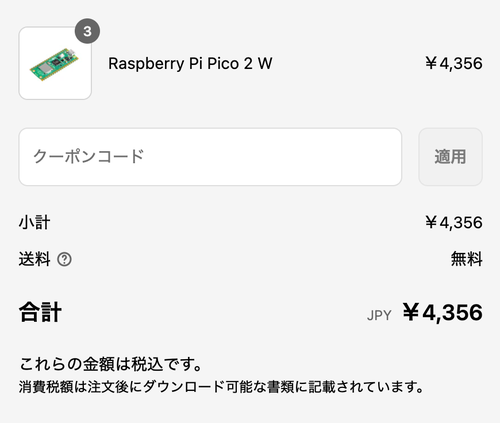The width and height of the screenshot is (500, 423).
Task: Click the JPY currency label
Action: 379,315
